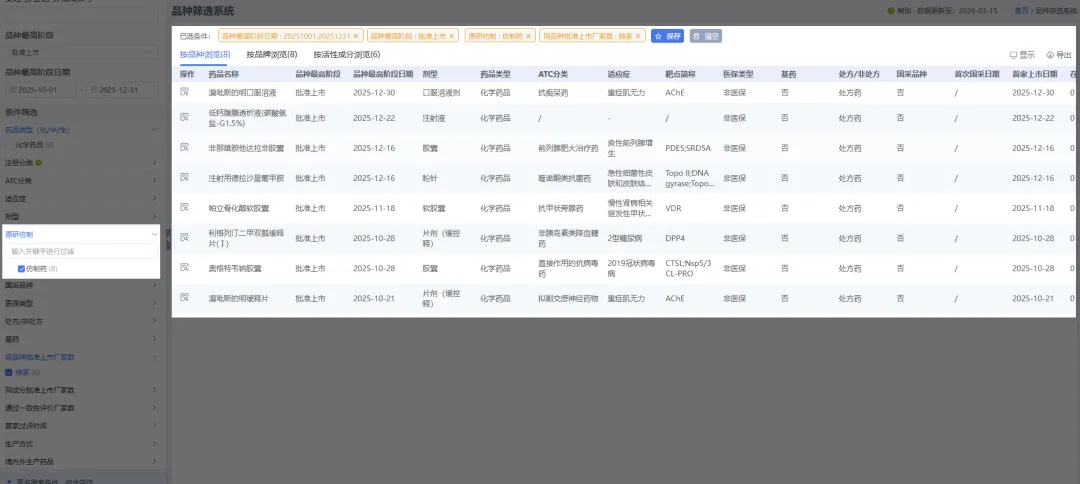The image size is (1080, 484).
Task: Click the 重症肌无力 cell in first row
Action: (x=626, y=92)
